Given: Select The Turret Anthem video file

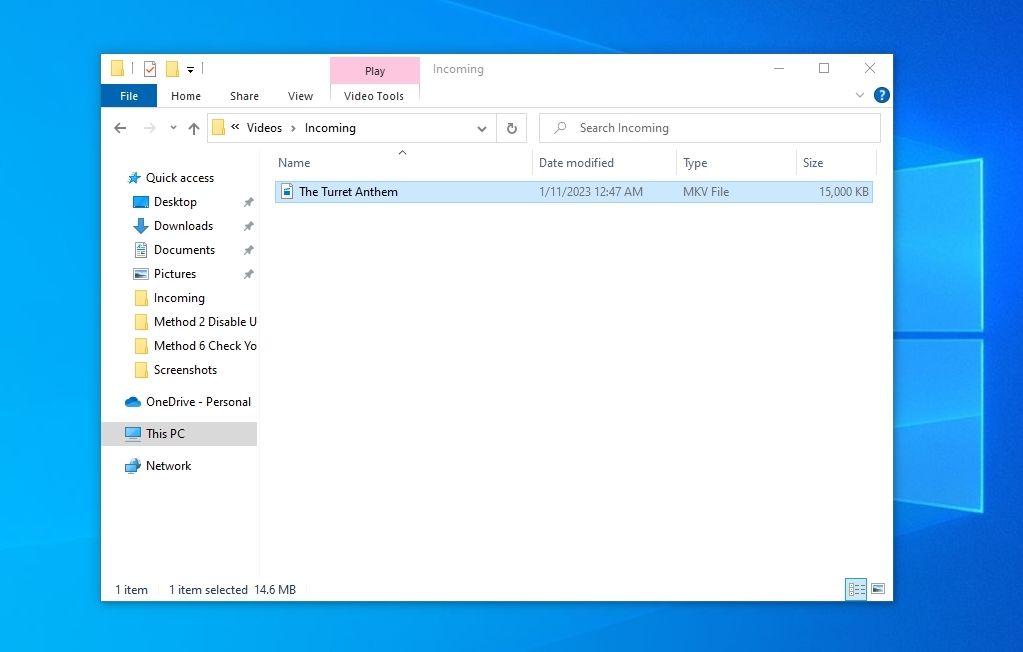Looking at the screenshot, I should point(350,191).
